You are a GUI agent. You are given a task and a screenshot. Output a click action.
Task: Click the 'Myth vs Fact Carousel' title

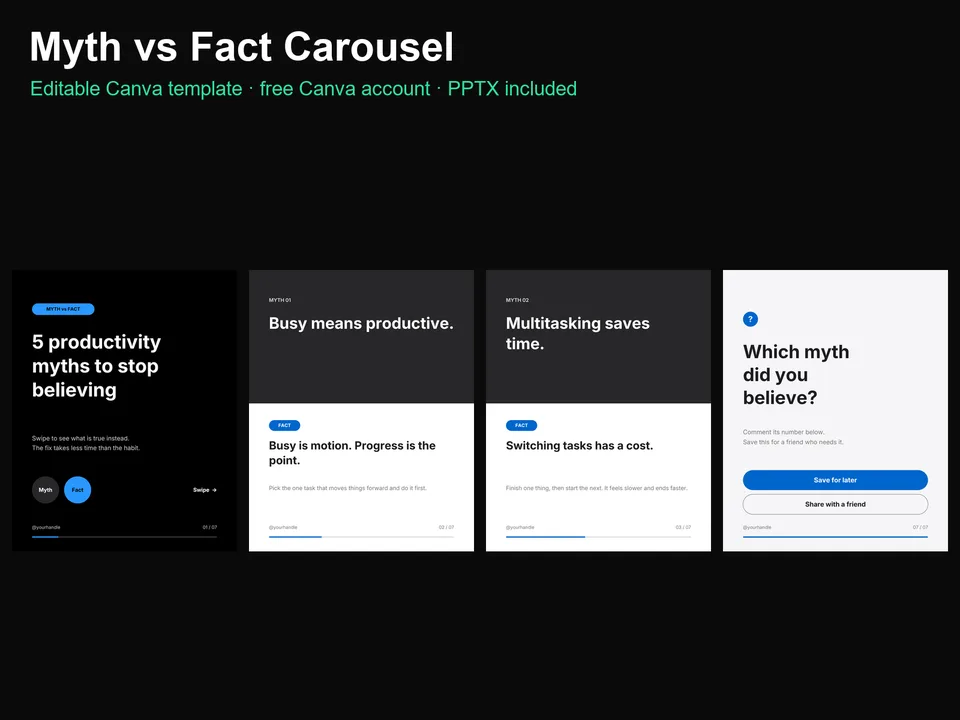(242, 47)
